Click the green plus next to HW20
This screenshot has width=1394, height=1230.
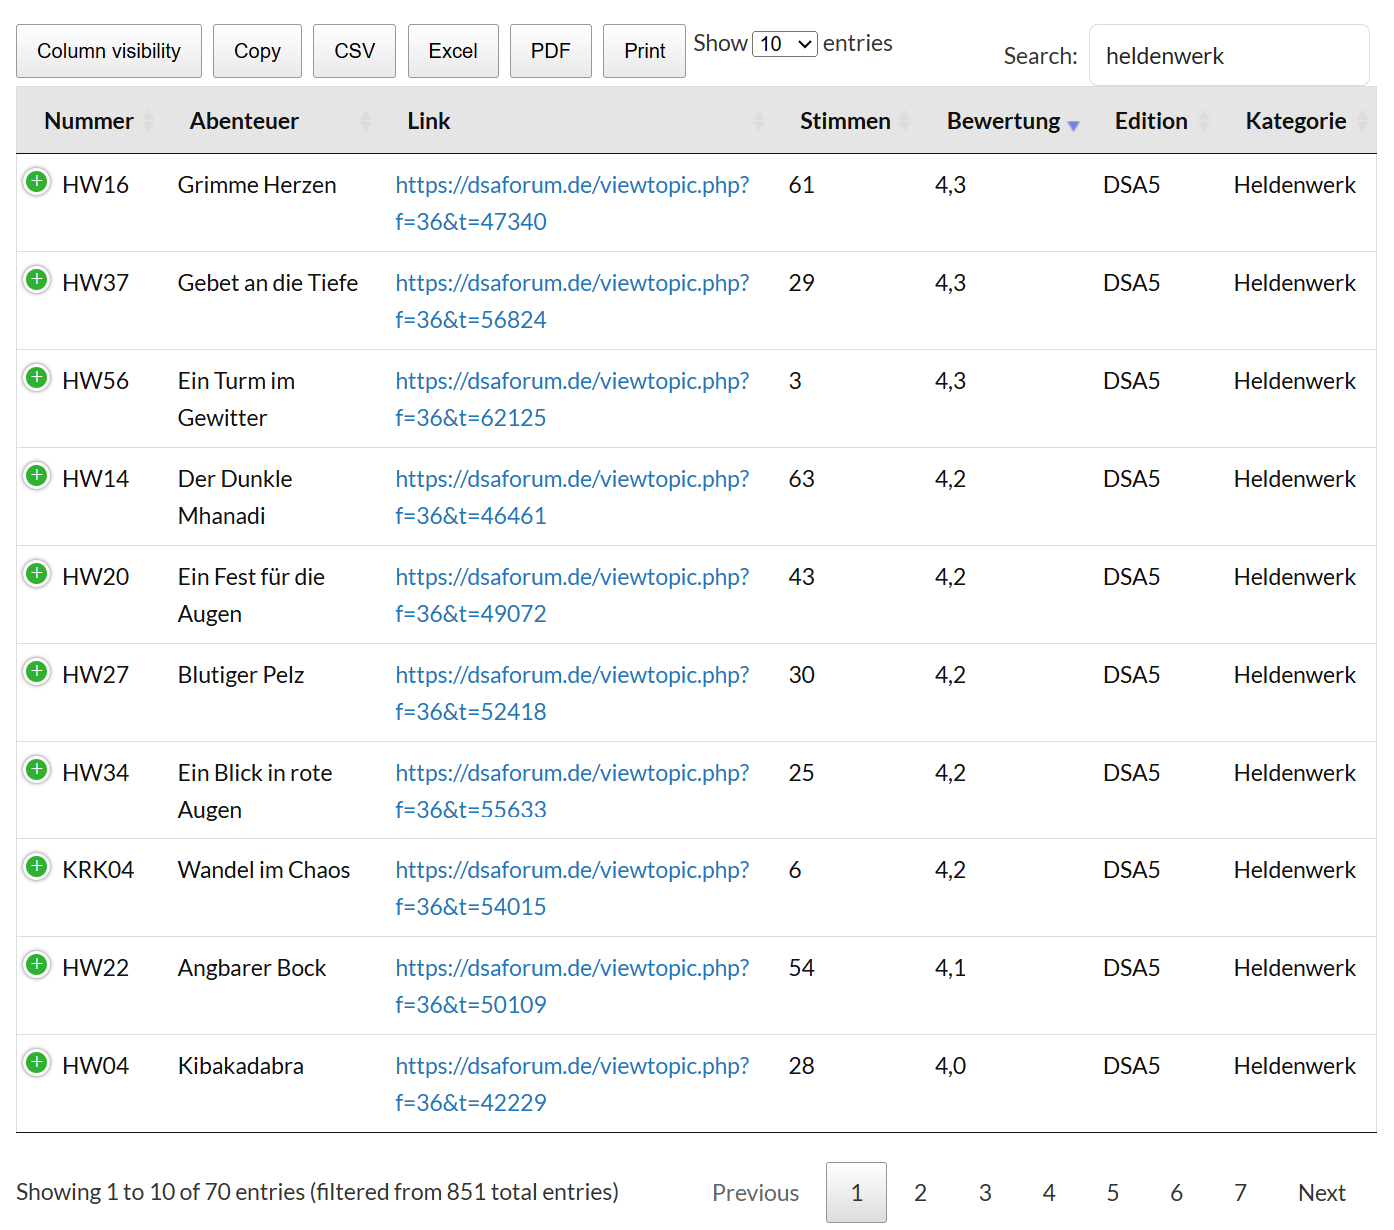[x=37, y=574]
